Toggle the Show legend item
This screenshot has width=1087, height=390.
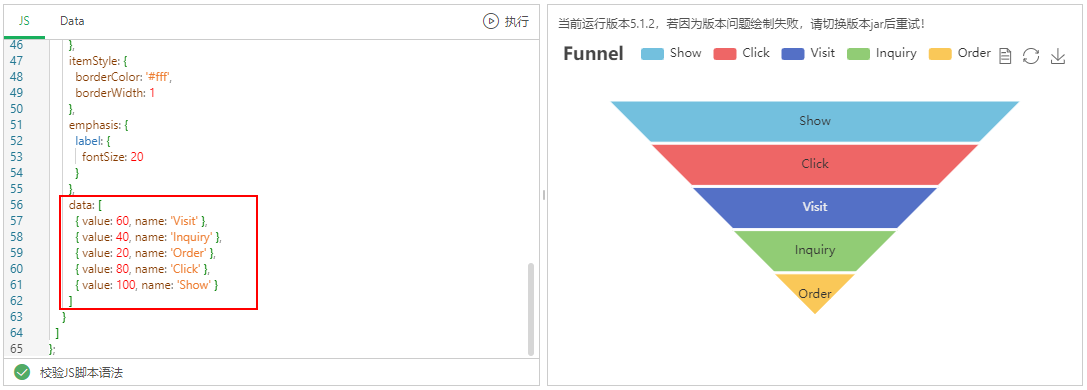pos(671,53)
